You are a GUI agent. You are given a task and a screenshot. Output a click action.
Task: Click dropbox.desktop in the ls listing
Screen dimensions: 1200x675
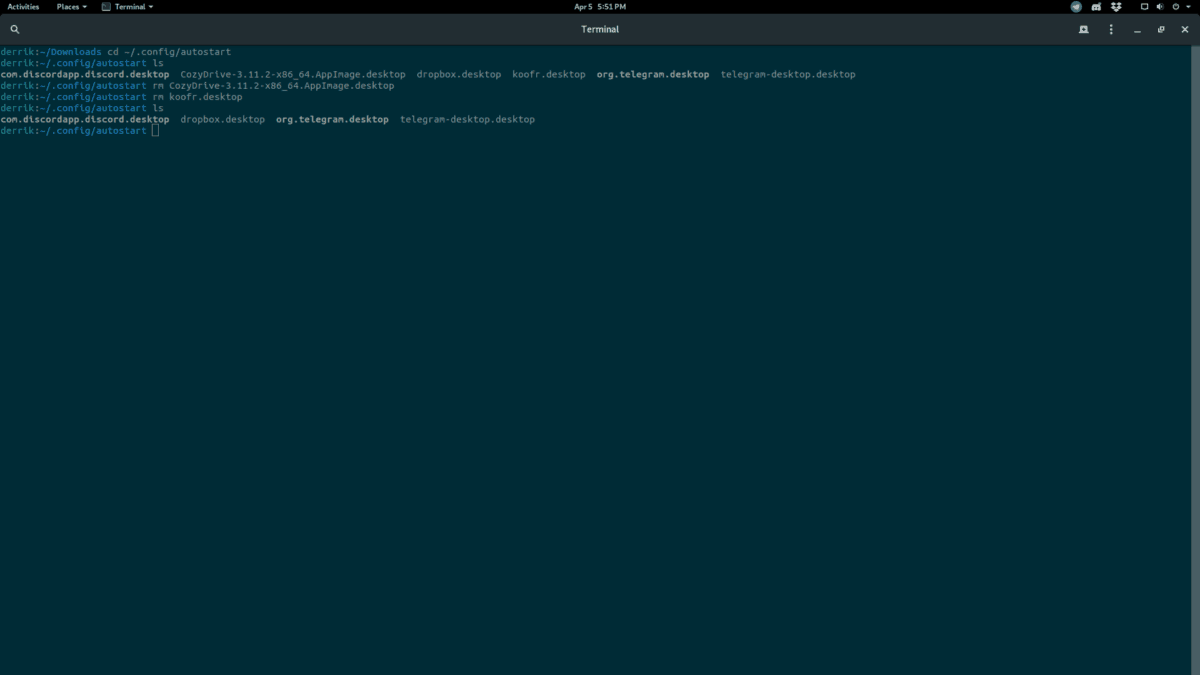point(222,118)
